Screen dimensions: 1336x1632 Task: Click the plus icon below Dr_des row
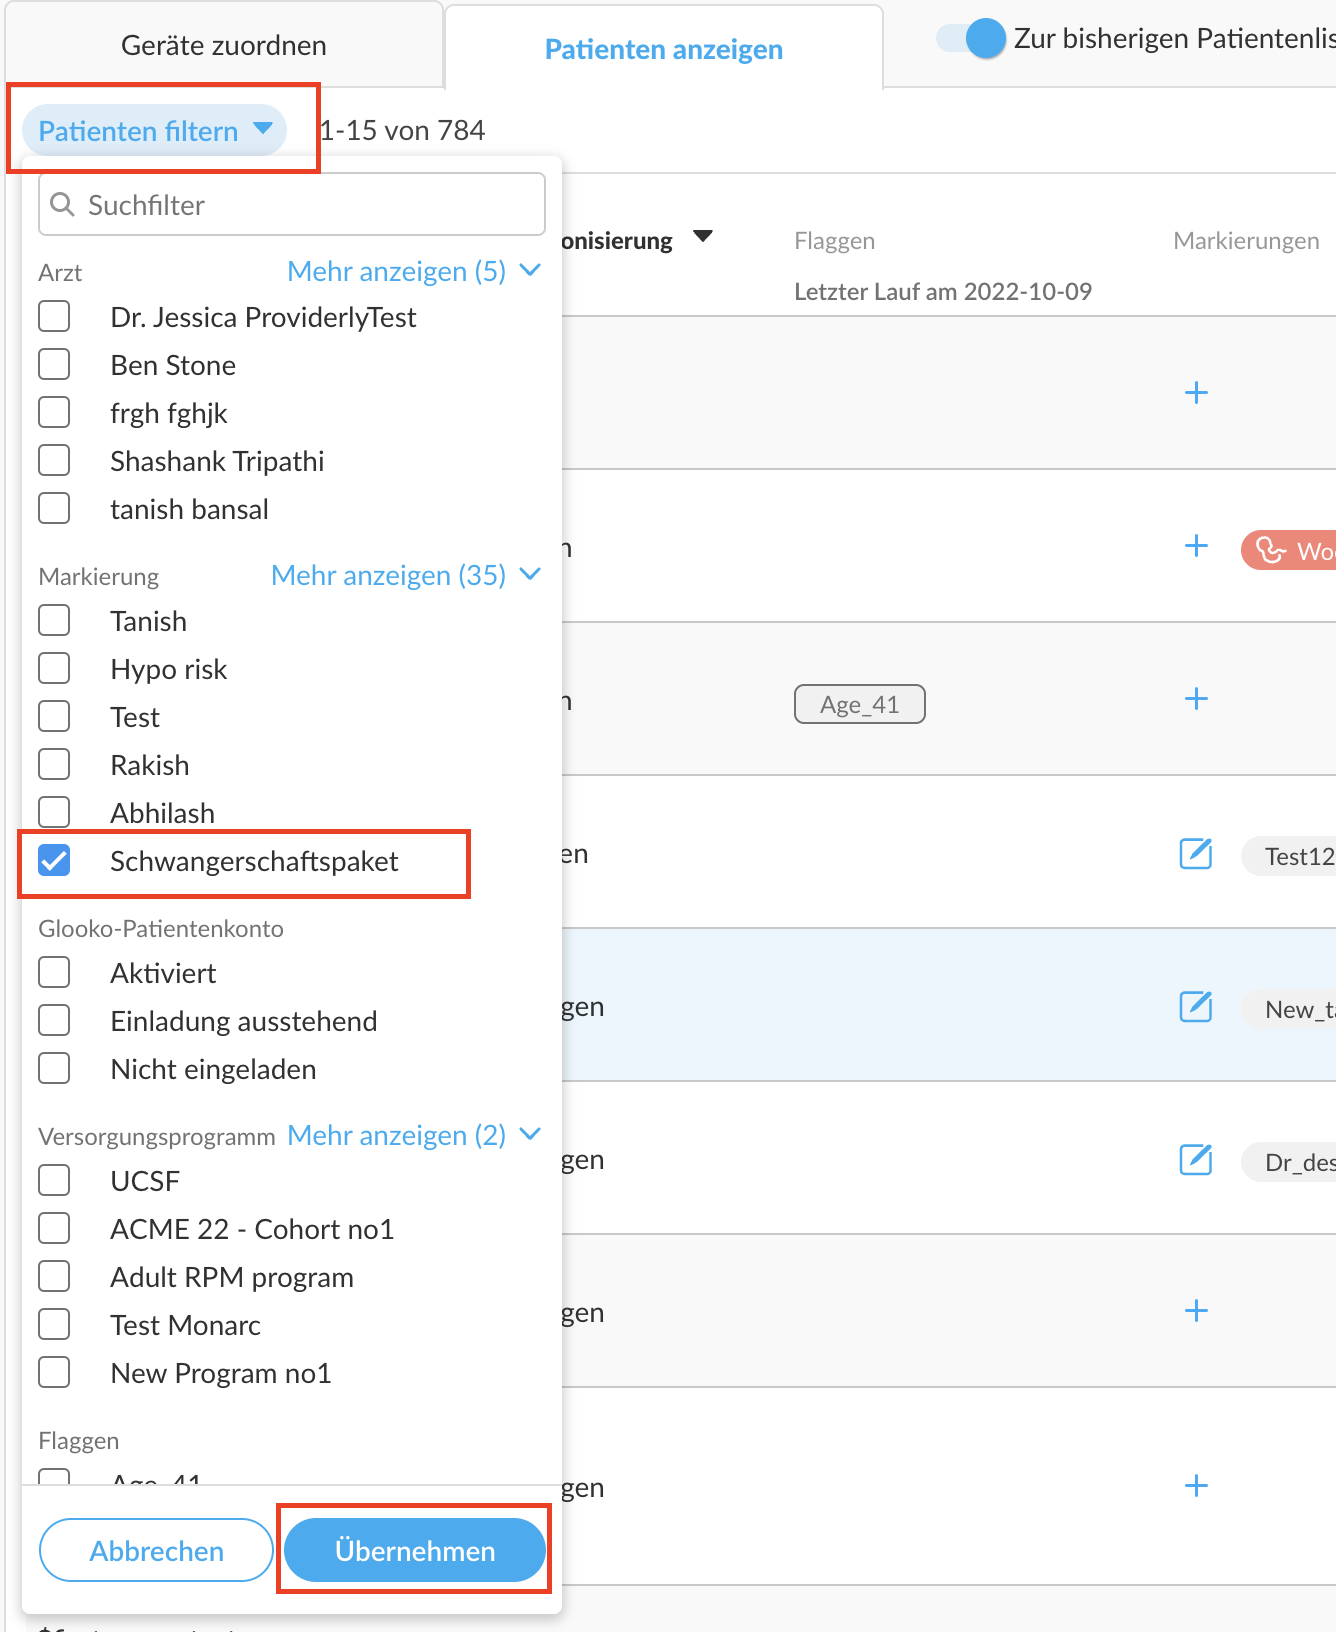[x=1196, y=1311]
